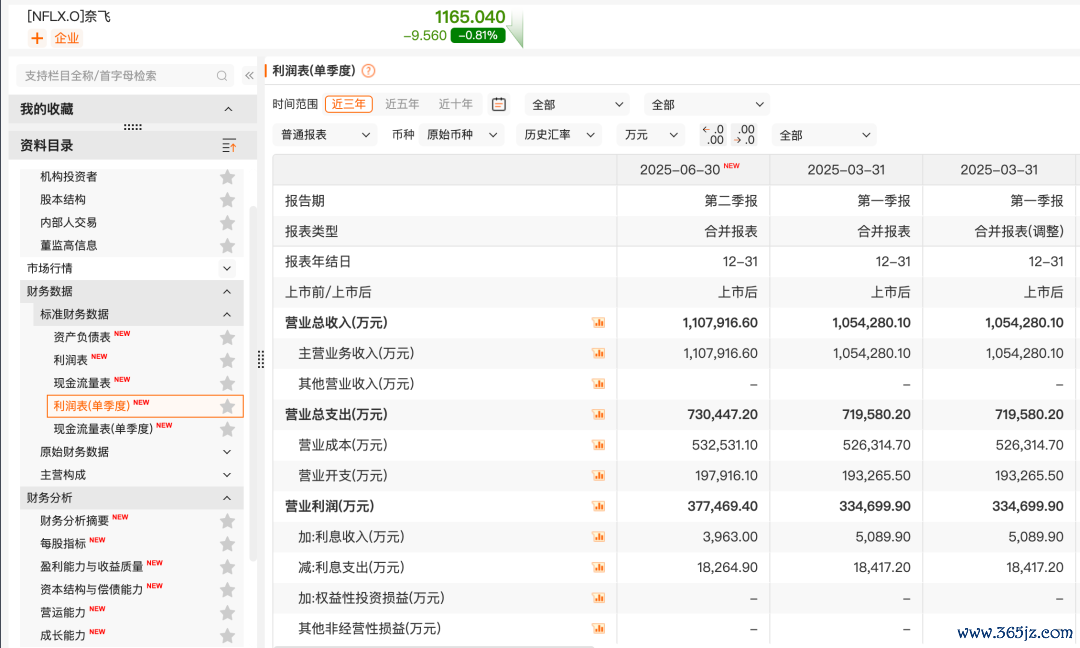The height and width of the screenshot is (648, 1080).
Task: Collapse the sidebar with double-chevron icon
Action: tap(249, 76)
